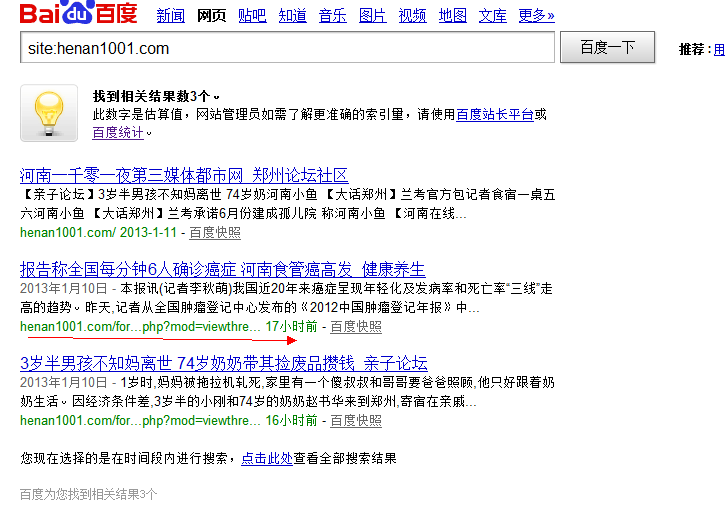Click 点击此处 to view all search results
Screen dimensions: 725x529
pos(266,459)
